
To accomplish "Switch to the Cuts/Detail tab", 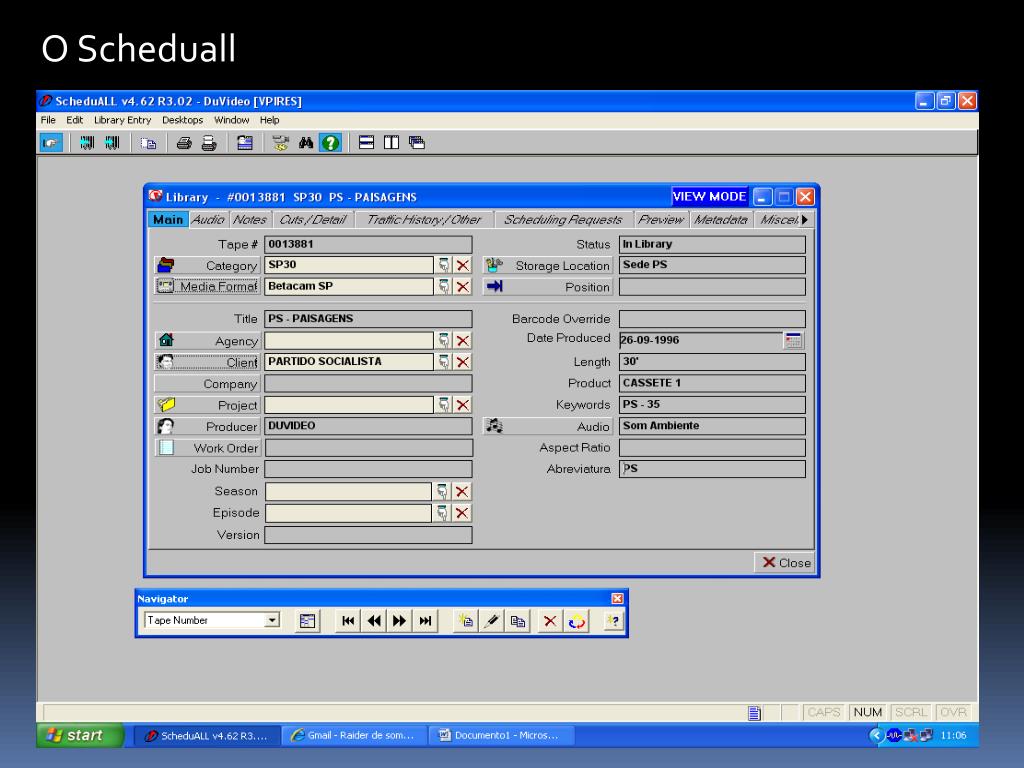I will (x=313, y=220).
